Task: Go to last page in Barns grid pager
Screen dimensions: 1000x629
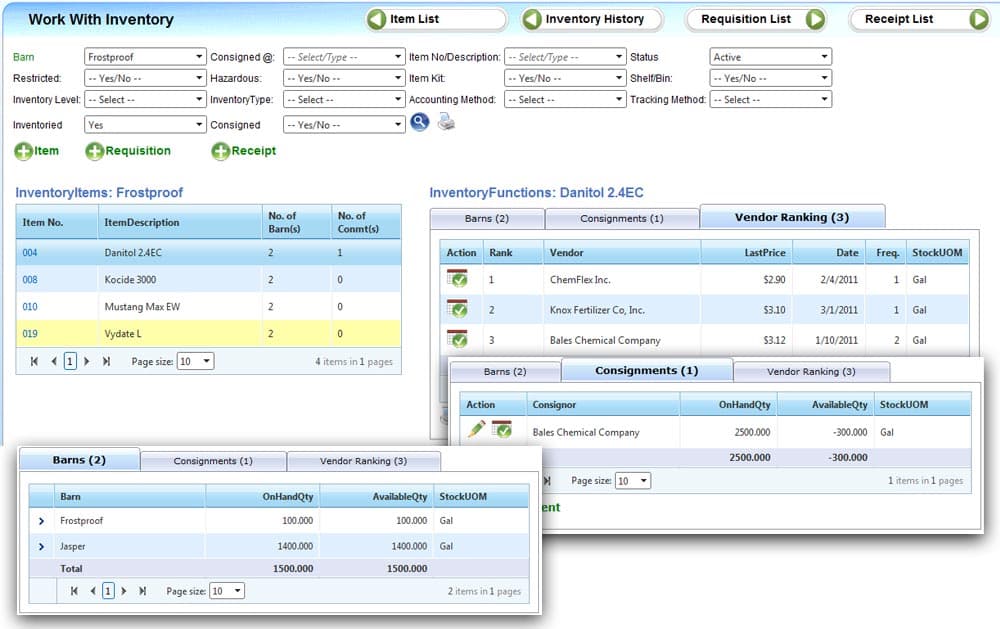Action: pyautogui.click(x=142, y=591)
